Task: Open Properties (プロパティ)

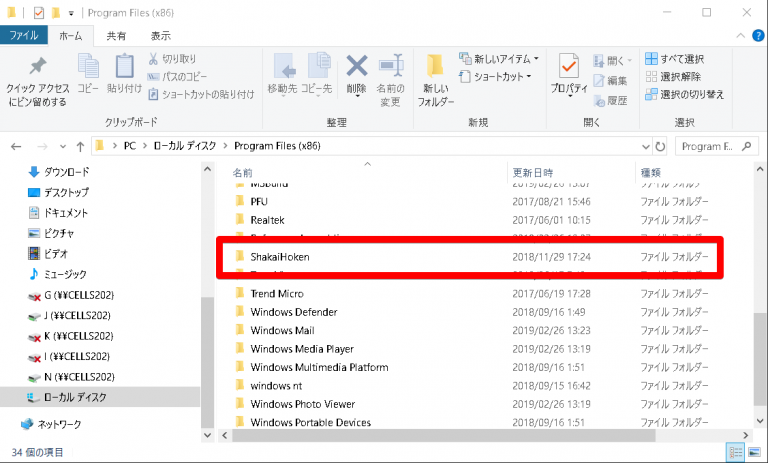Action: [569, 74]
